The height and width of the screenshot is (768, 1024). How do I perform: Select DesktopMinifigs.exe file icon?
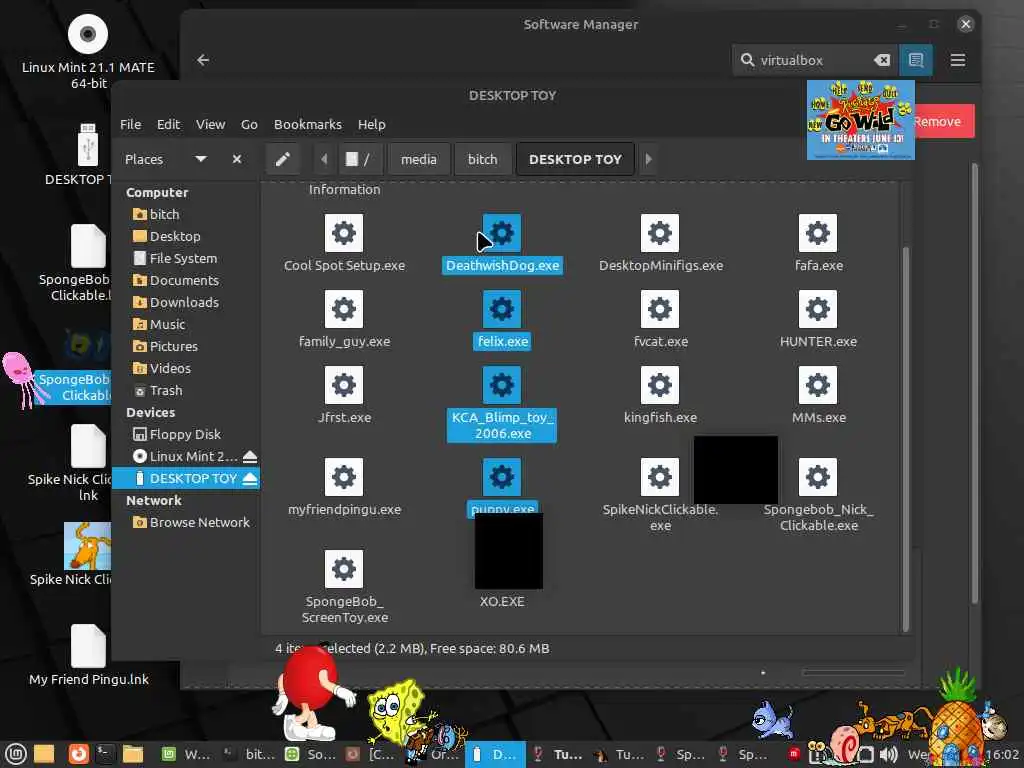tap(660, 233)
